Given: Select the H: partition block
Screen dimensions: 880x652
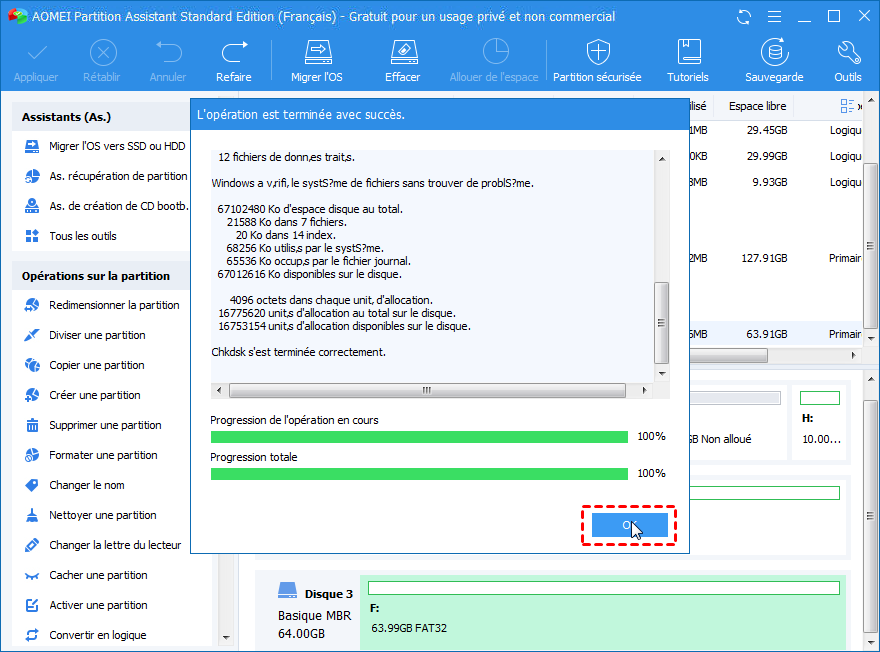Looking at the screenshot, I should 820,421.
